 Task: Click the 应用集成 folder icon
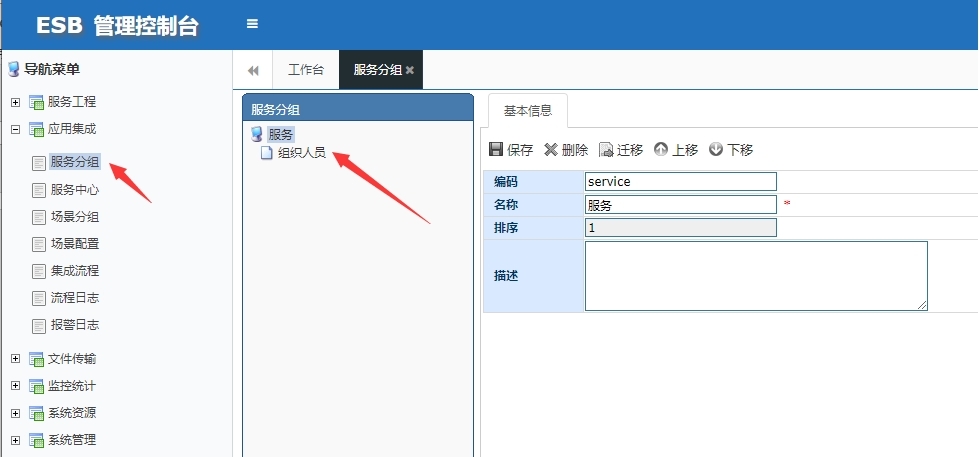coord(36,130)
